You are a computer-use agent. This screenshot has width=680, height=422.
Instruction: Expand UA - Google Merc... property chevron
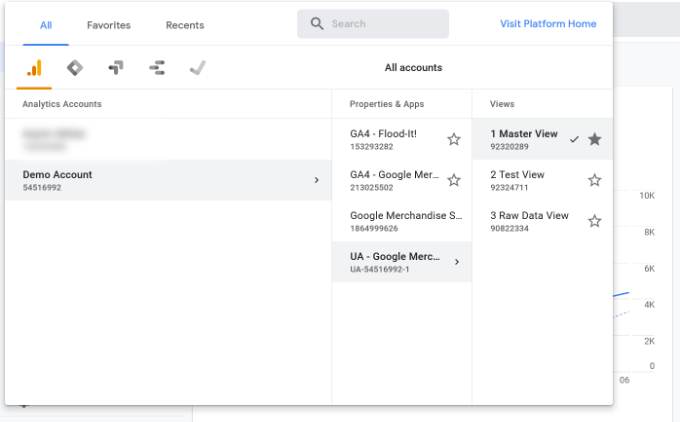(x=457, y=262)
